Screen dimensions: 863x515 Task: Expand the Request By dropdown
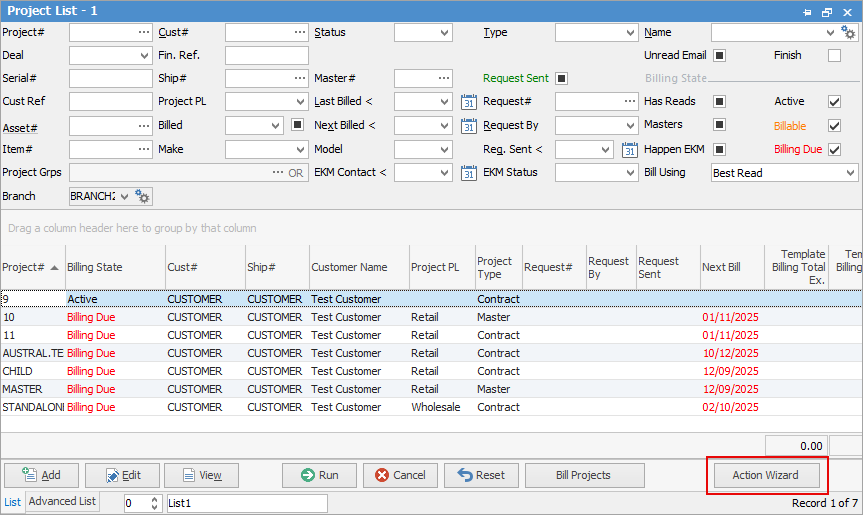pos(631,126)
